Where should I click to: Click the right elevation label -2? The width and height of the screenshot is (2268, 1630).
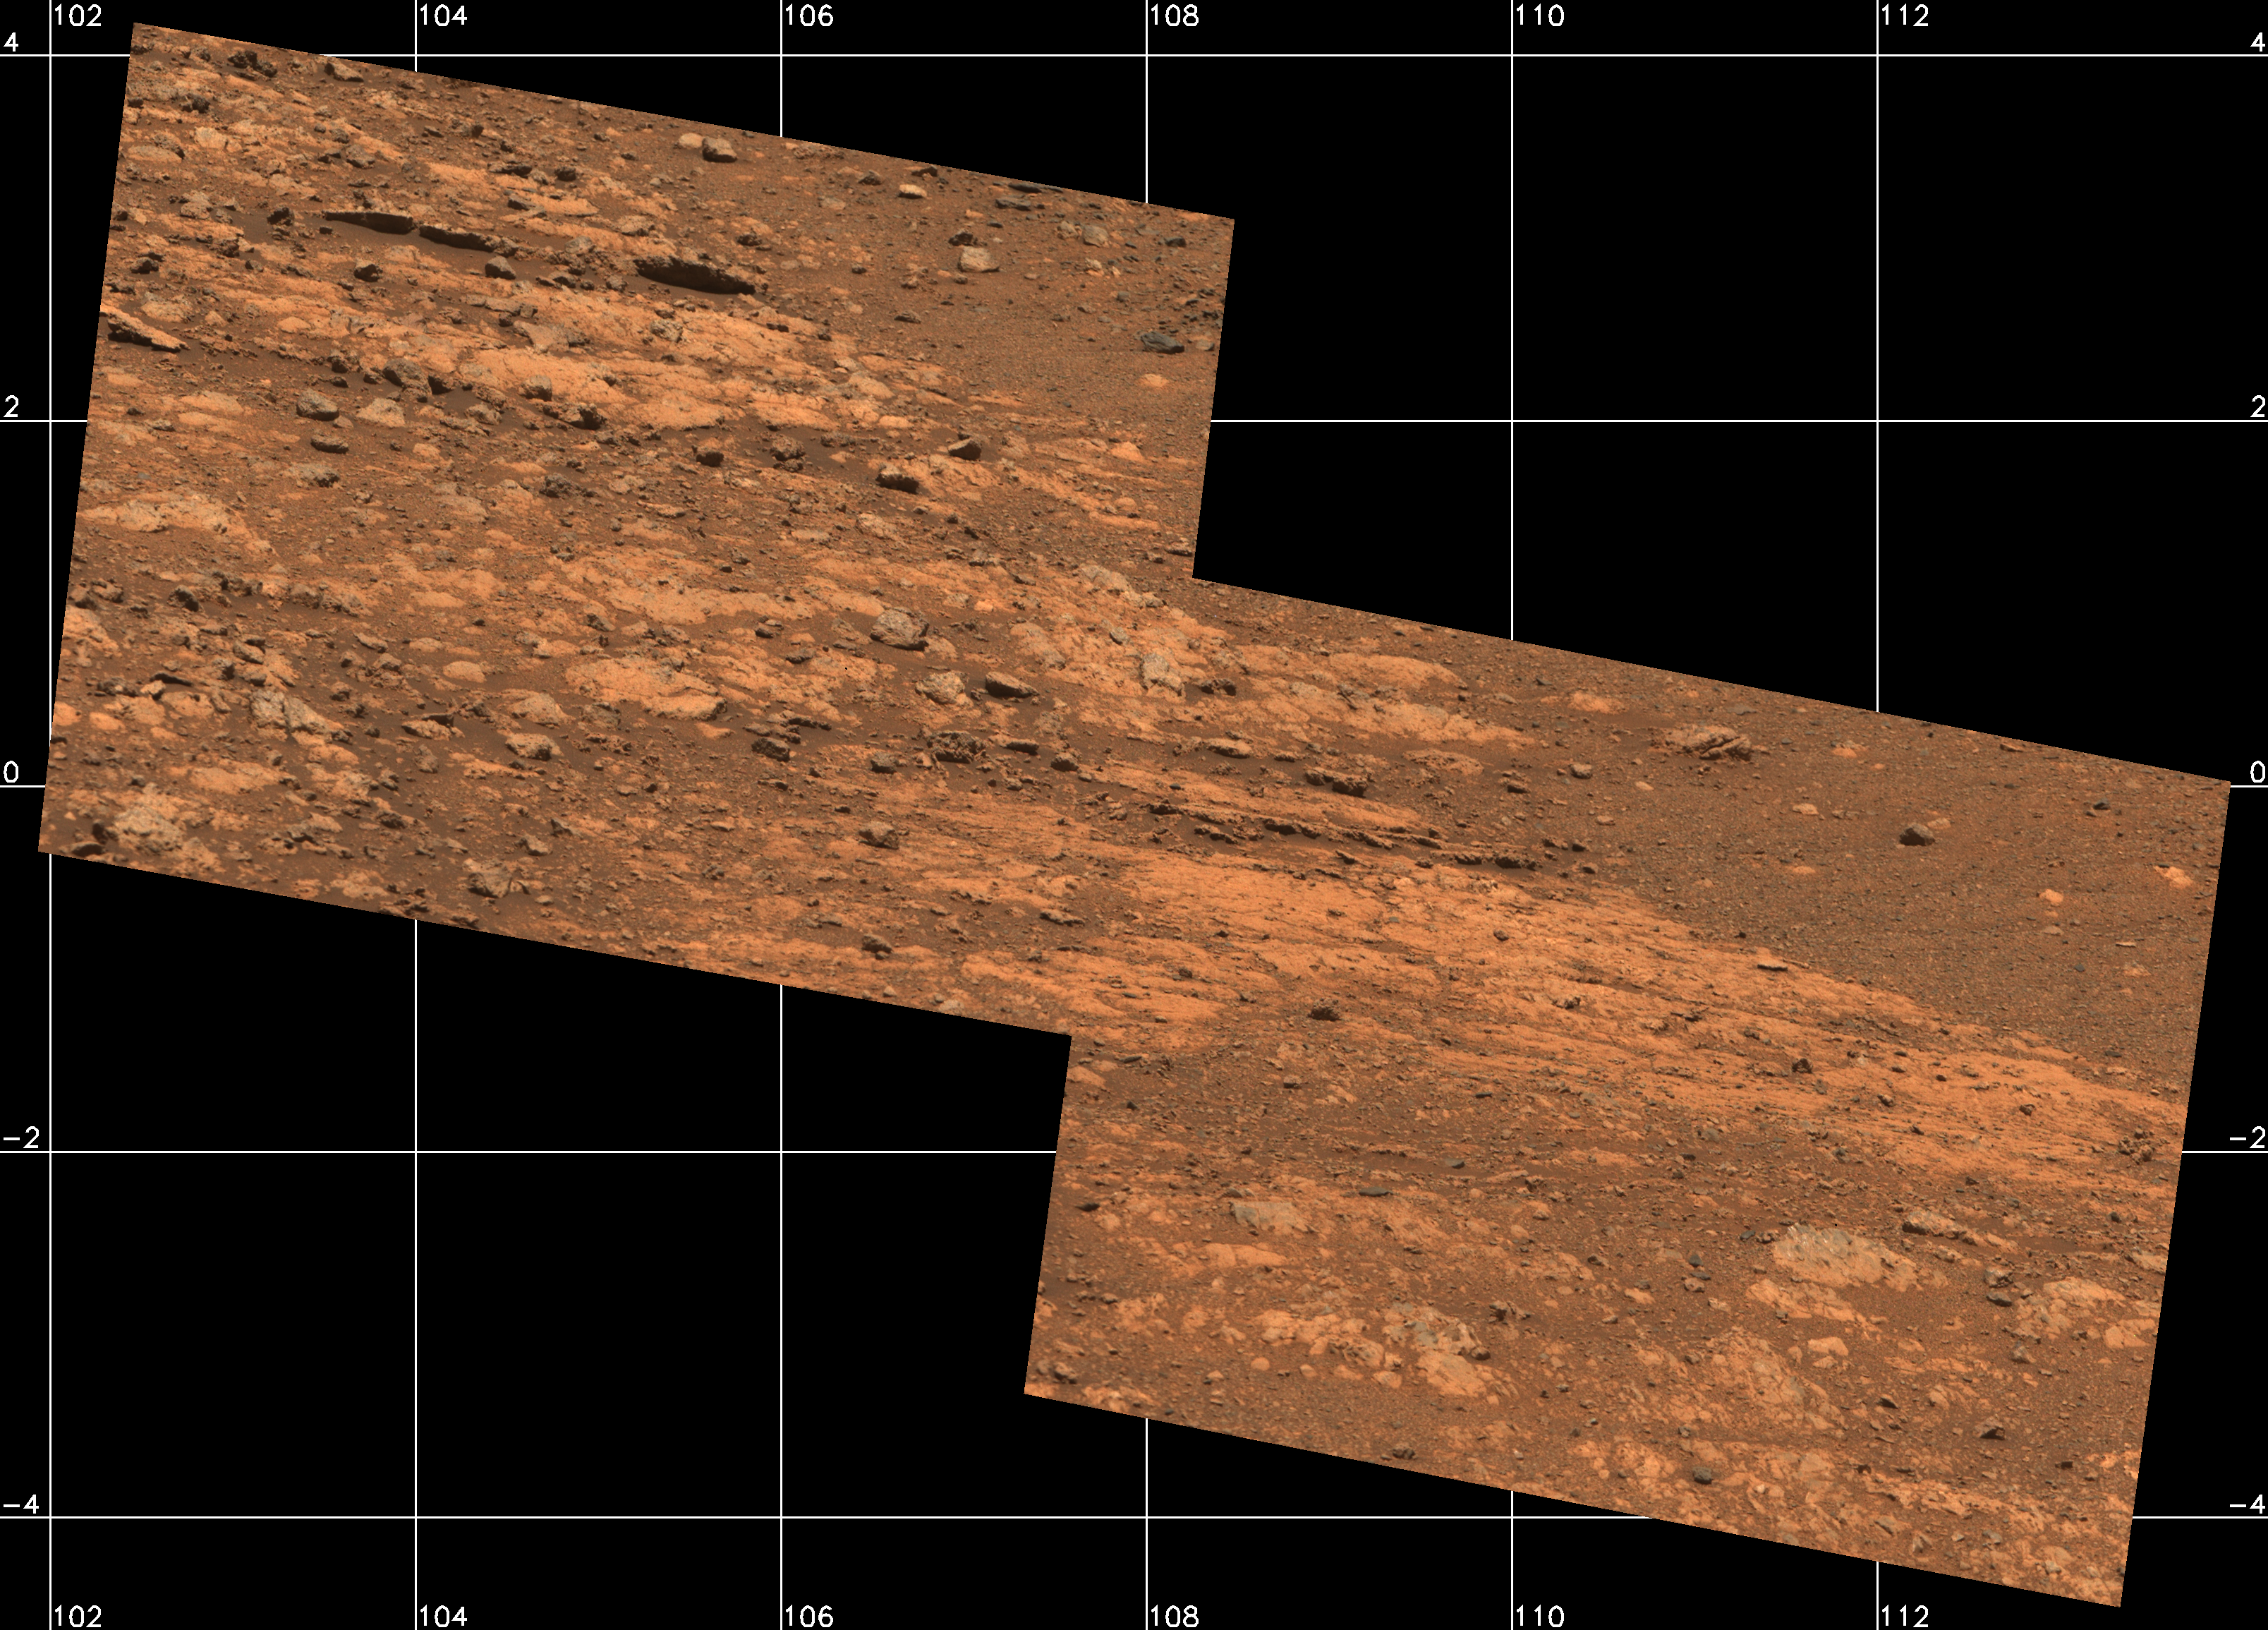click(x=2247, y=1138)
